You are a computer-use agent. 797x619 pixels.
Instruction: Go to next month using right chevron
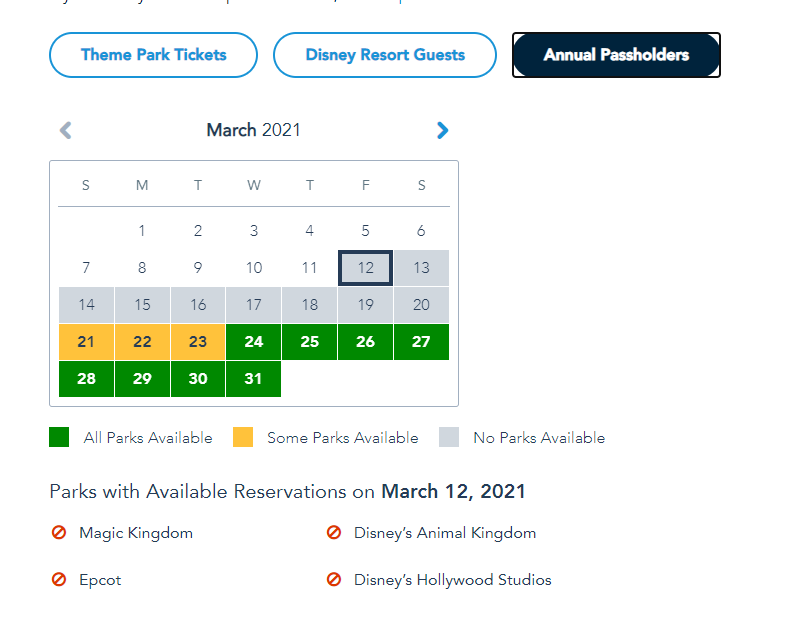pyautogui.click(x=443, y=130)
